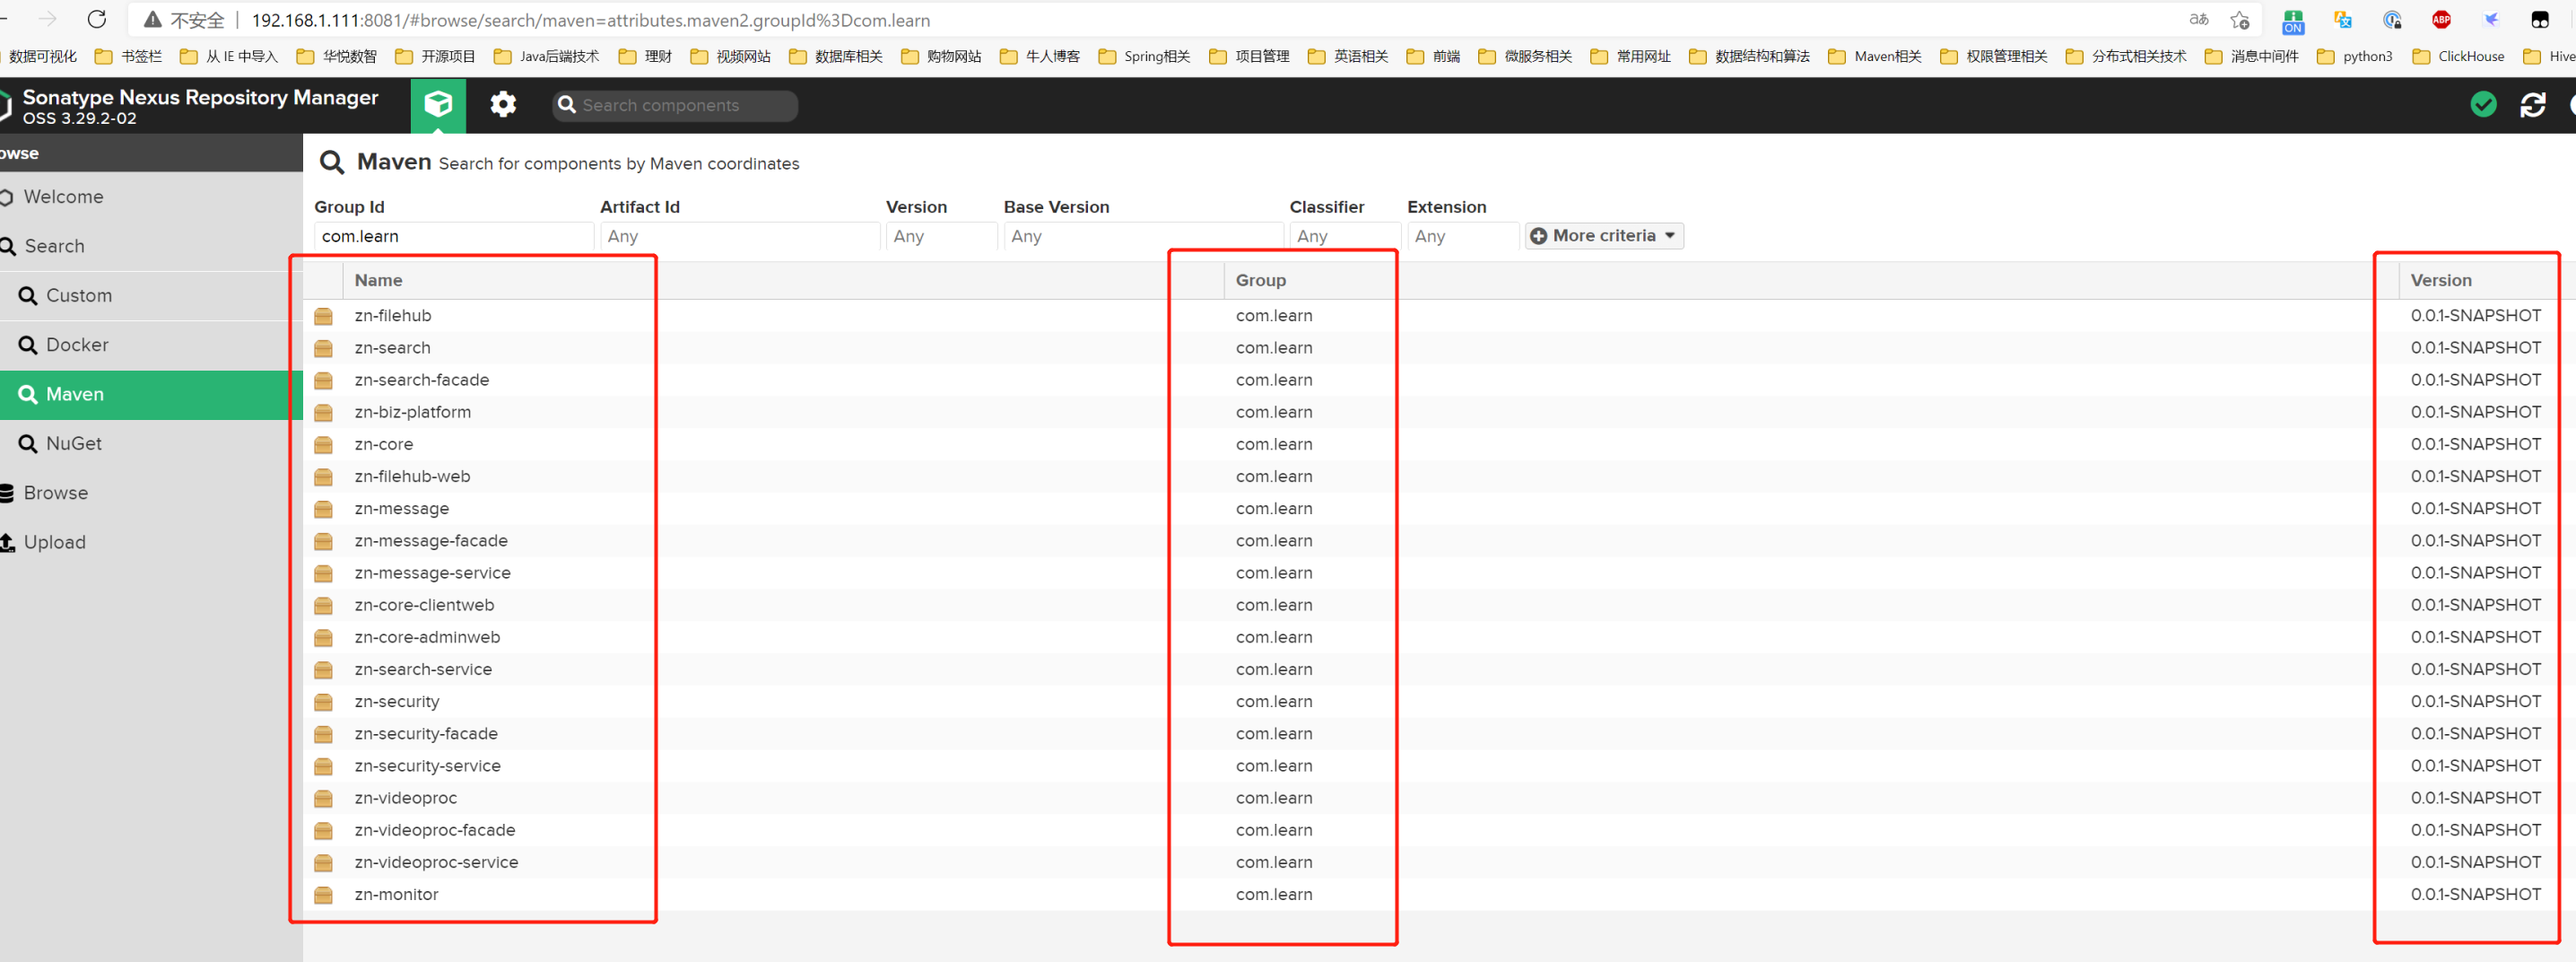
Task: Click the Version filter input field
Action: click(942, 236)
